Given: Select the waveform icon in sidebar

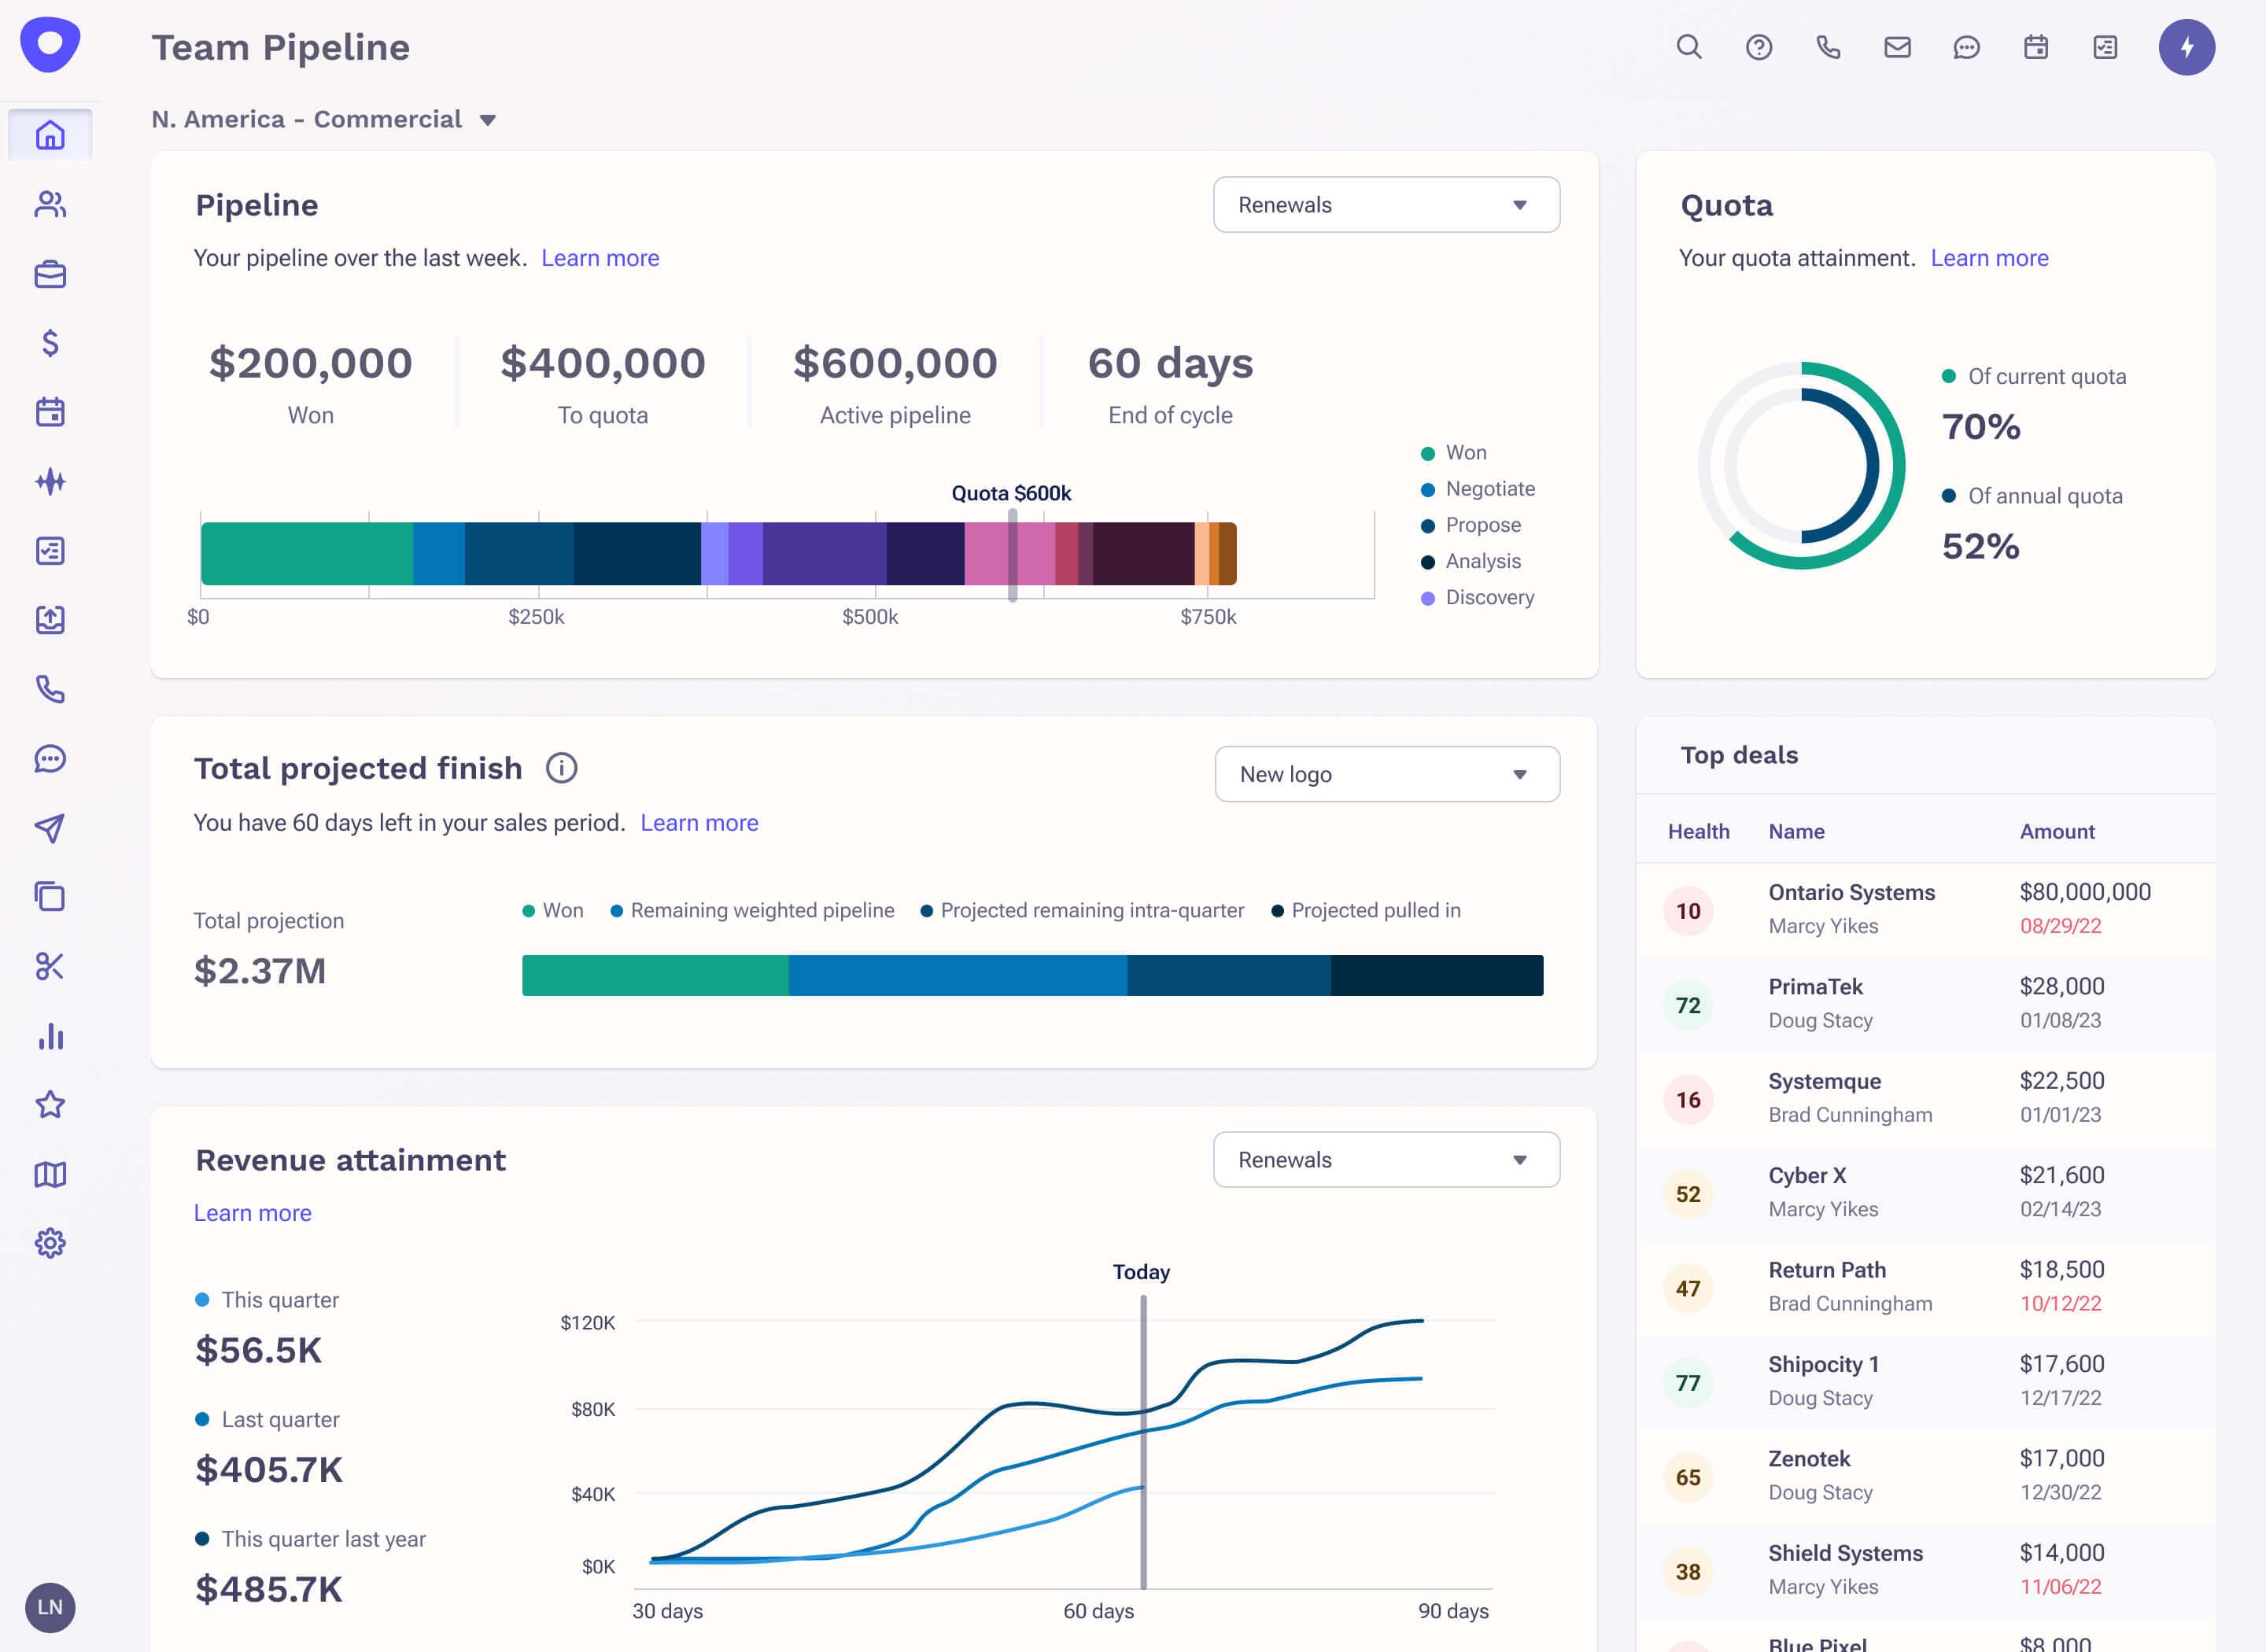Looking at the screenshot, I should point(50,481).
